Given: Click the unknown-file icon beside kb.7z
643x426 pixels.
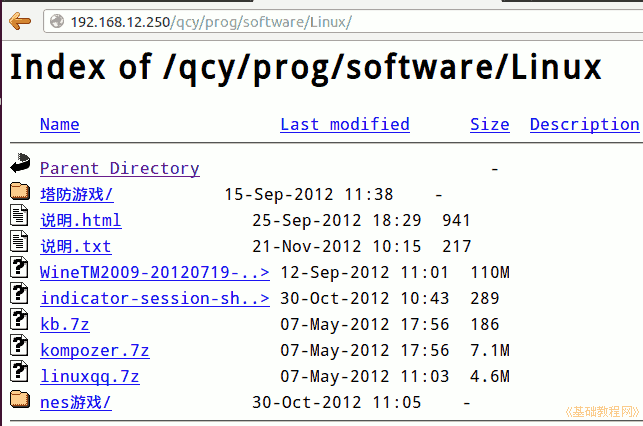Looking at the screenshot, I should (x=19, y=319).
